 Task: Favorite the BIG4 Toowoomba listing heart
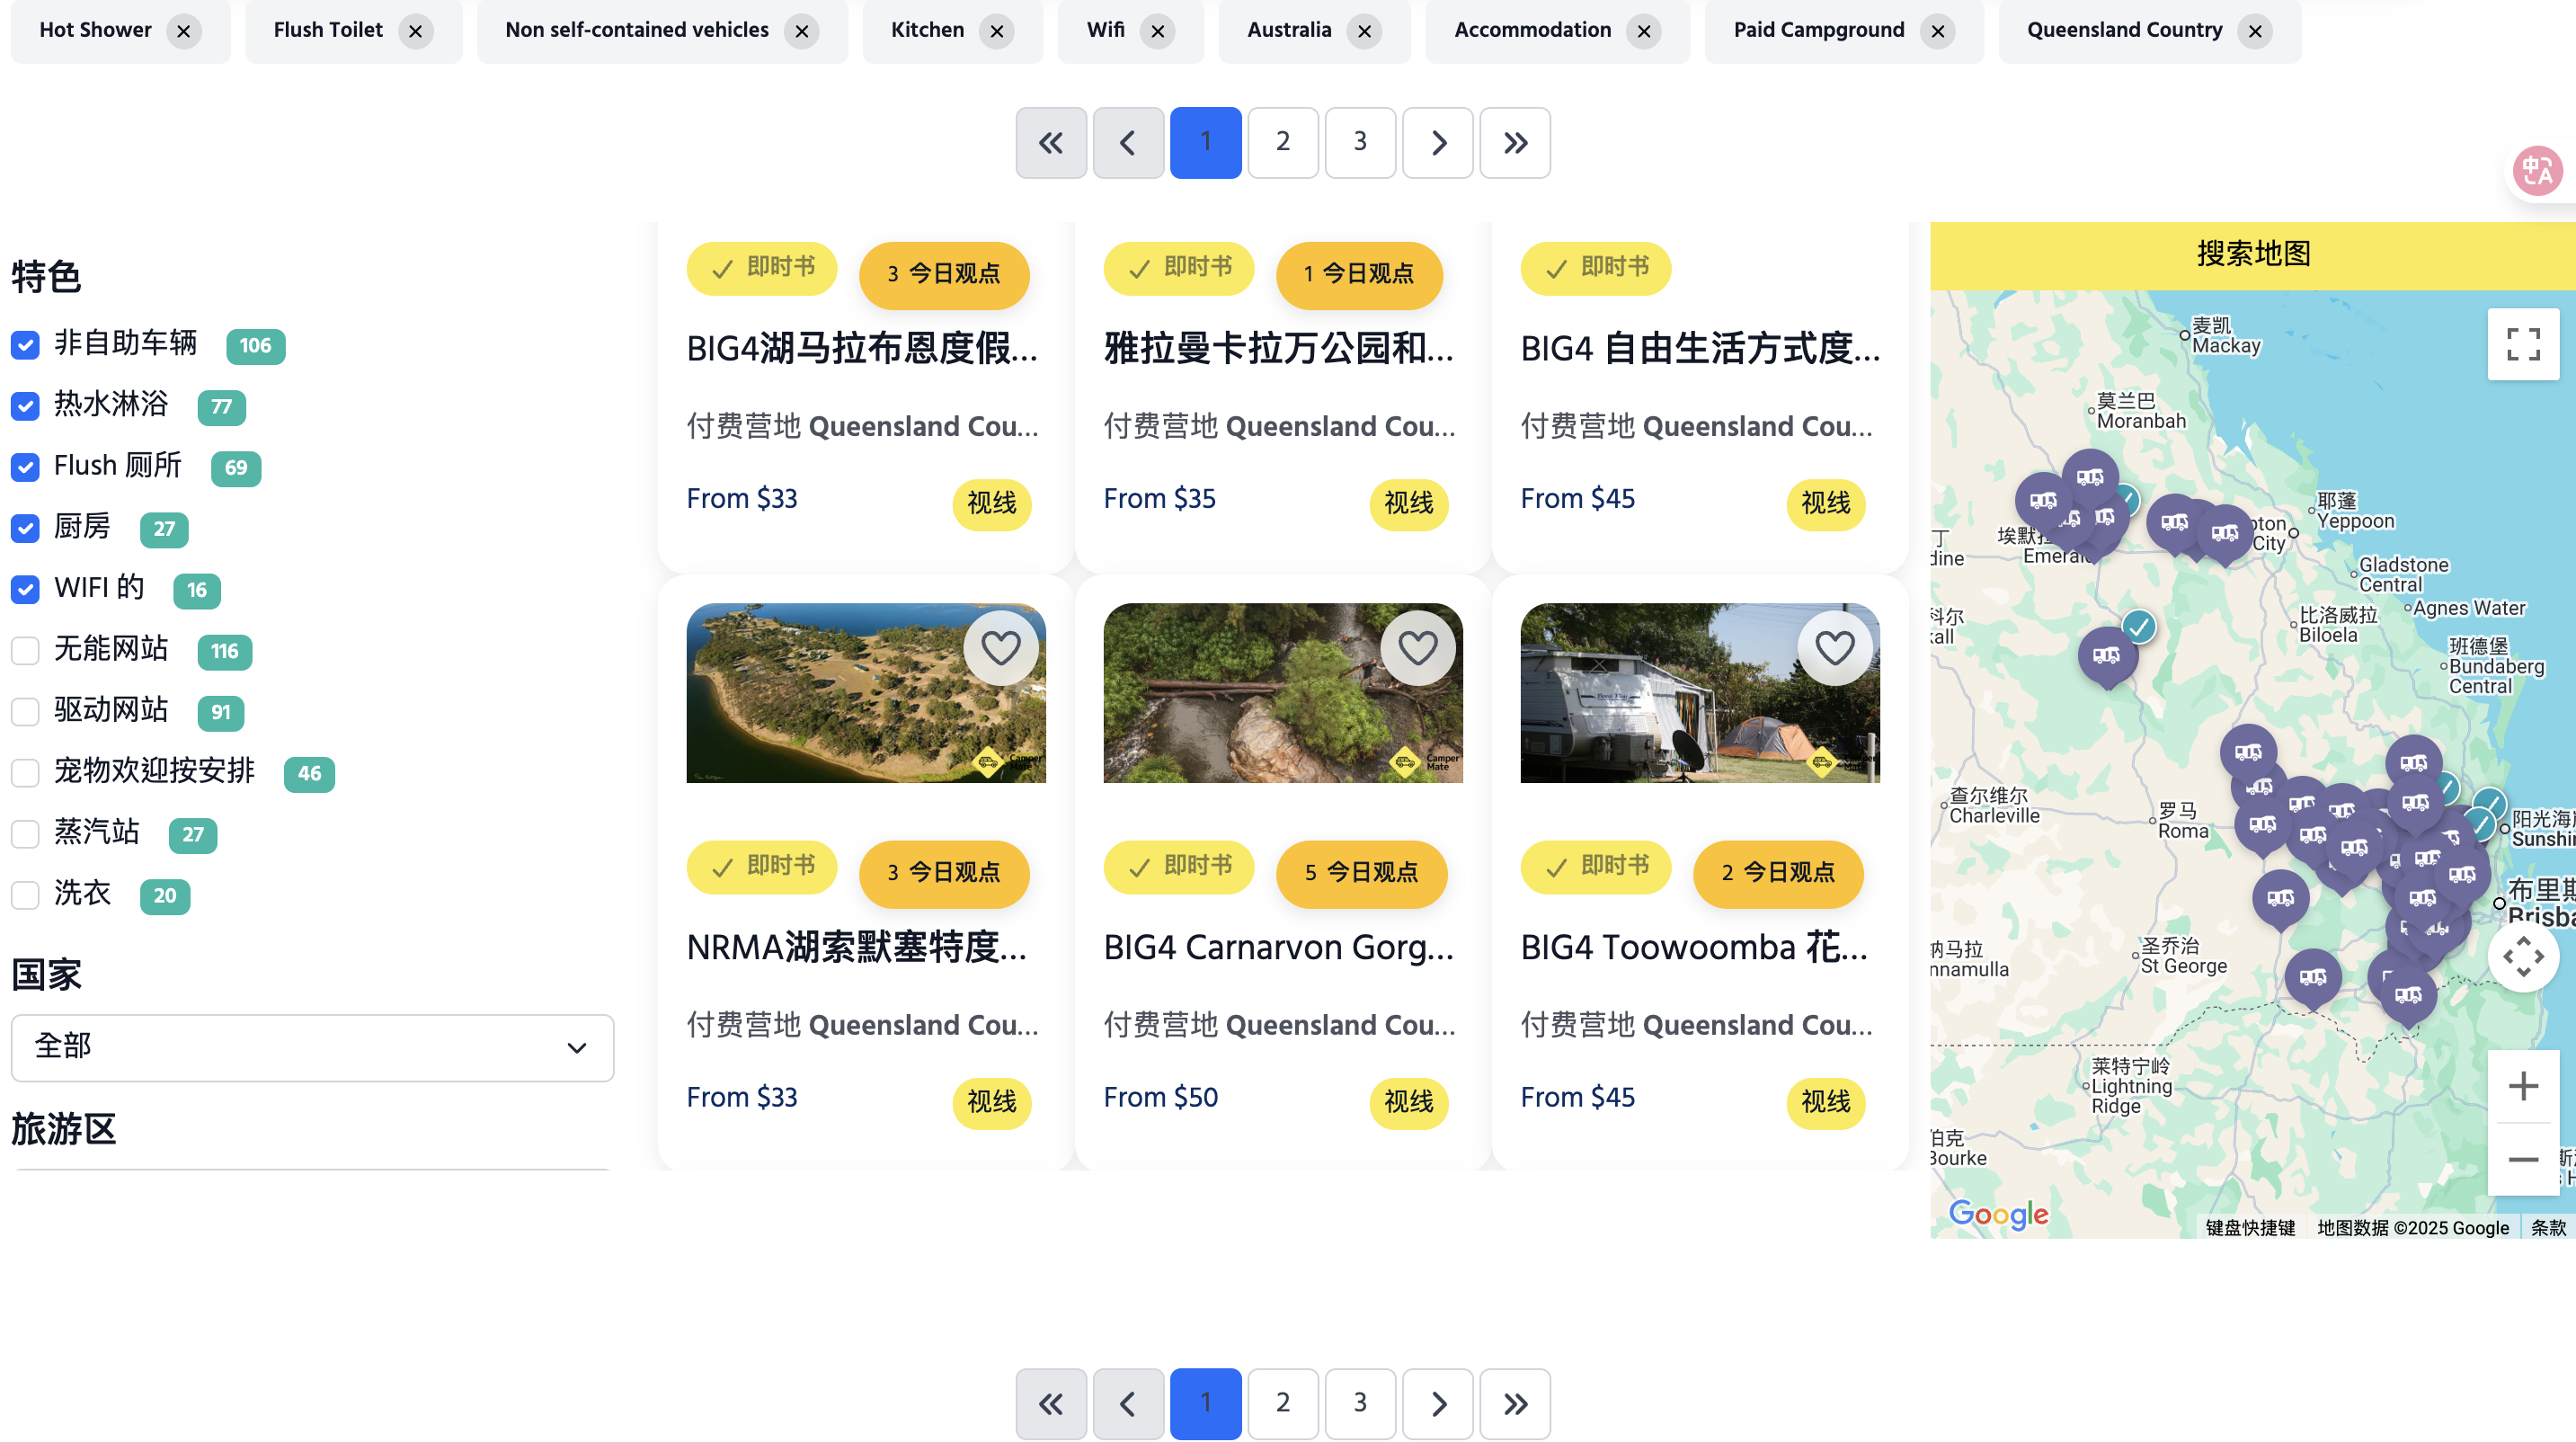[x=1834, y=648]
